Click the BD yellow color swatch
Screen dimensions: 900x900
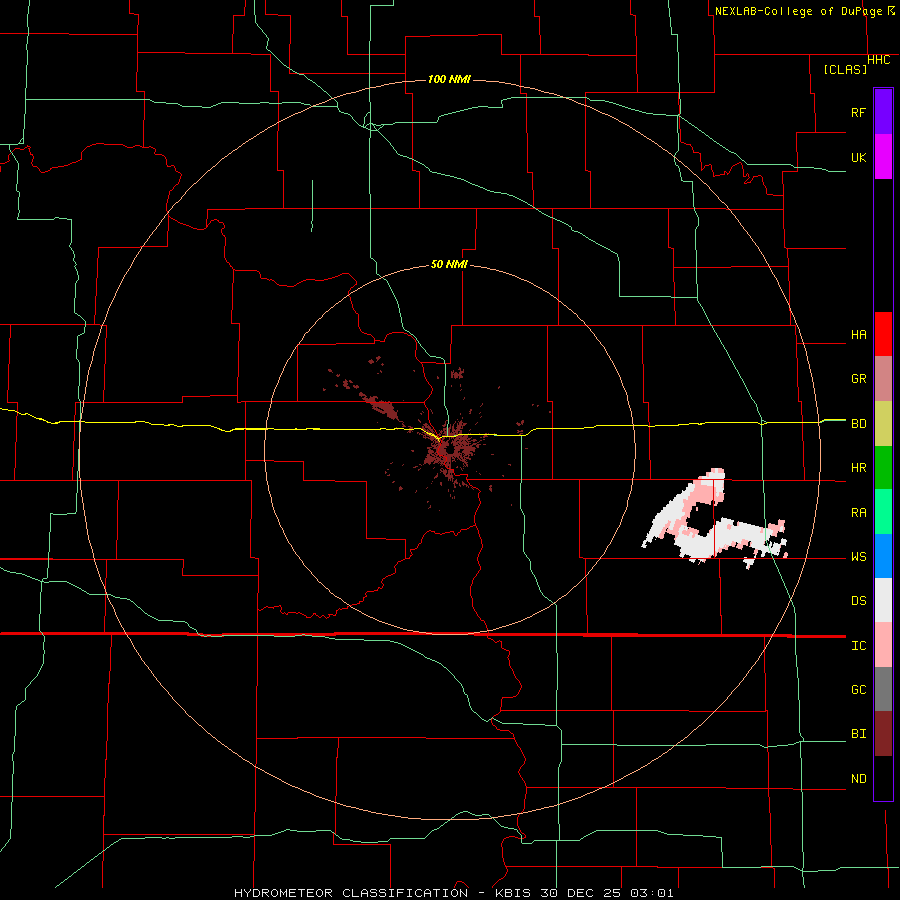[x=883, y=423]
